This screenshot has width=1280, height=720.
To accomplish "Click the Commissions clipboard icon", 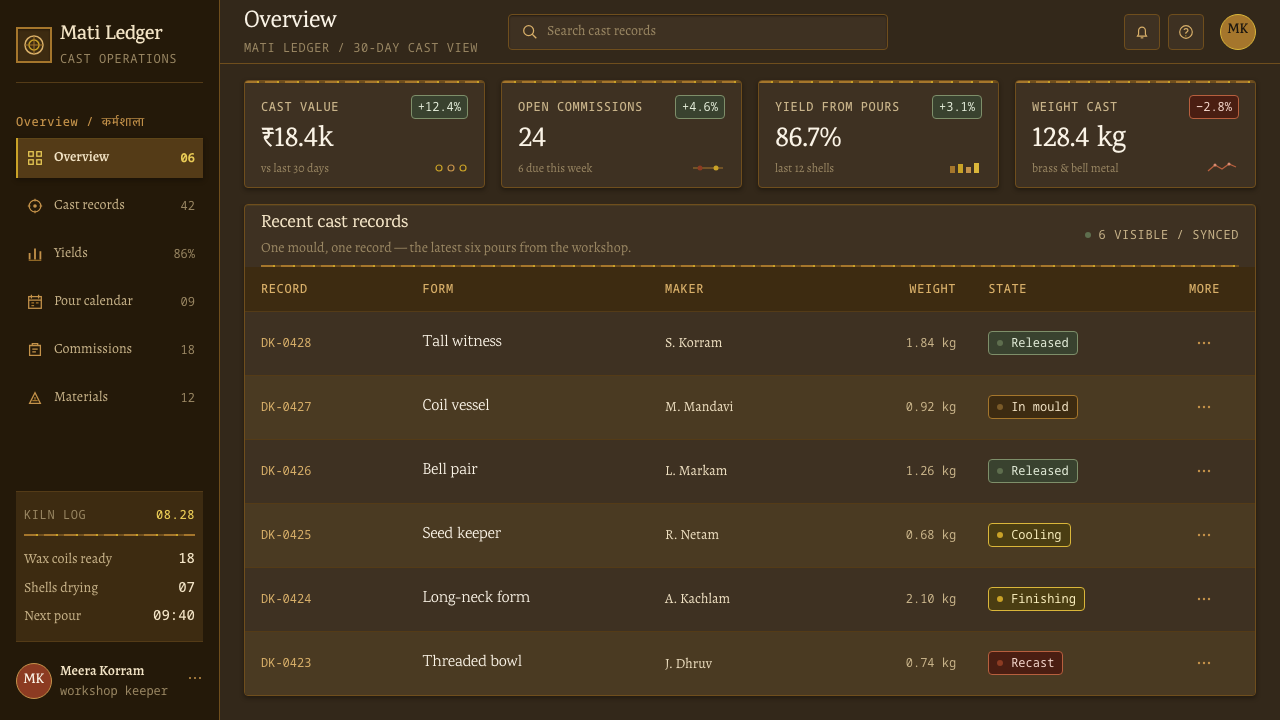I will click(35, 350).
